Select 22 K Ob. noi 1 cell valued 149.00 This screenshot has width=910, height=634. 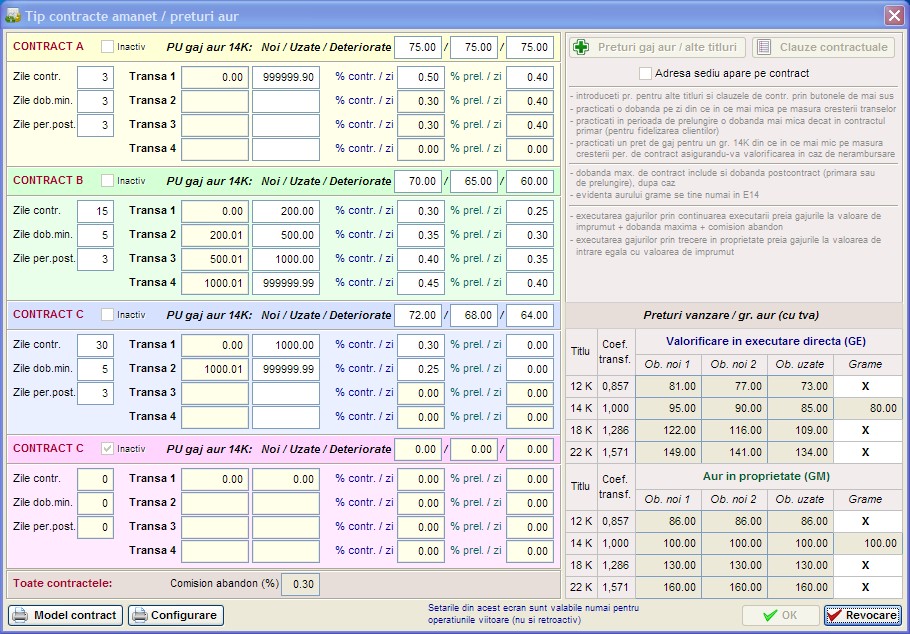point(669,452)
